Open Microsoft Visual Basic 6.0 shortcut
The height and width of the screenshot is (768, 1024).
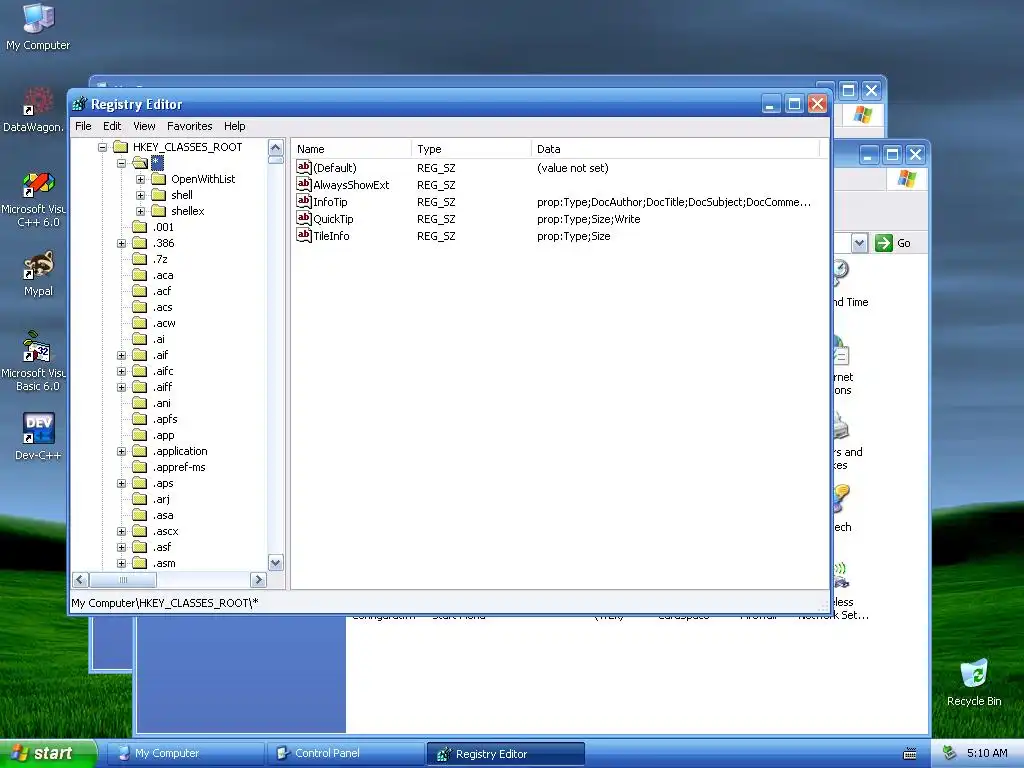37,362
